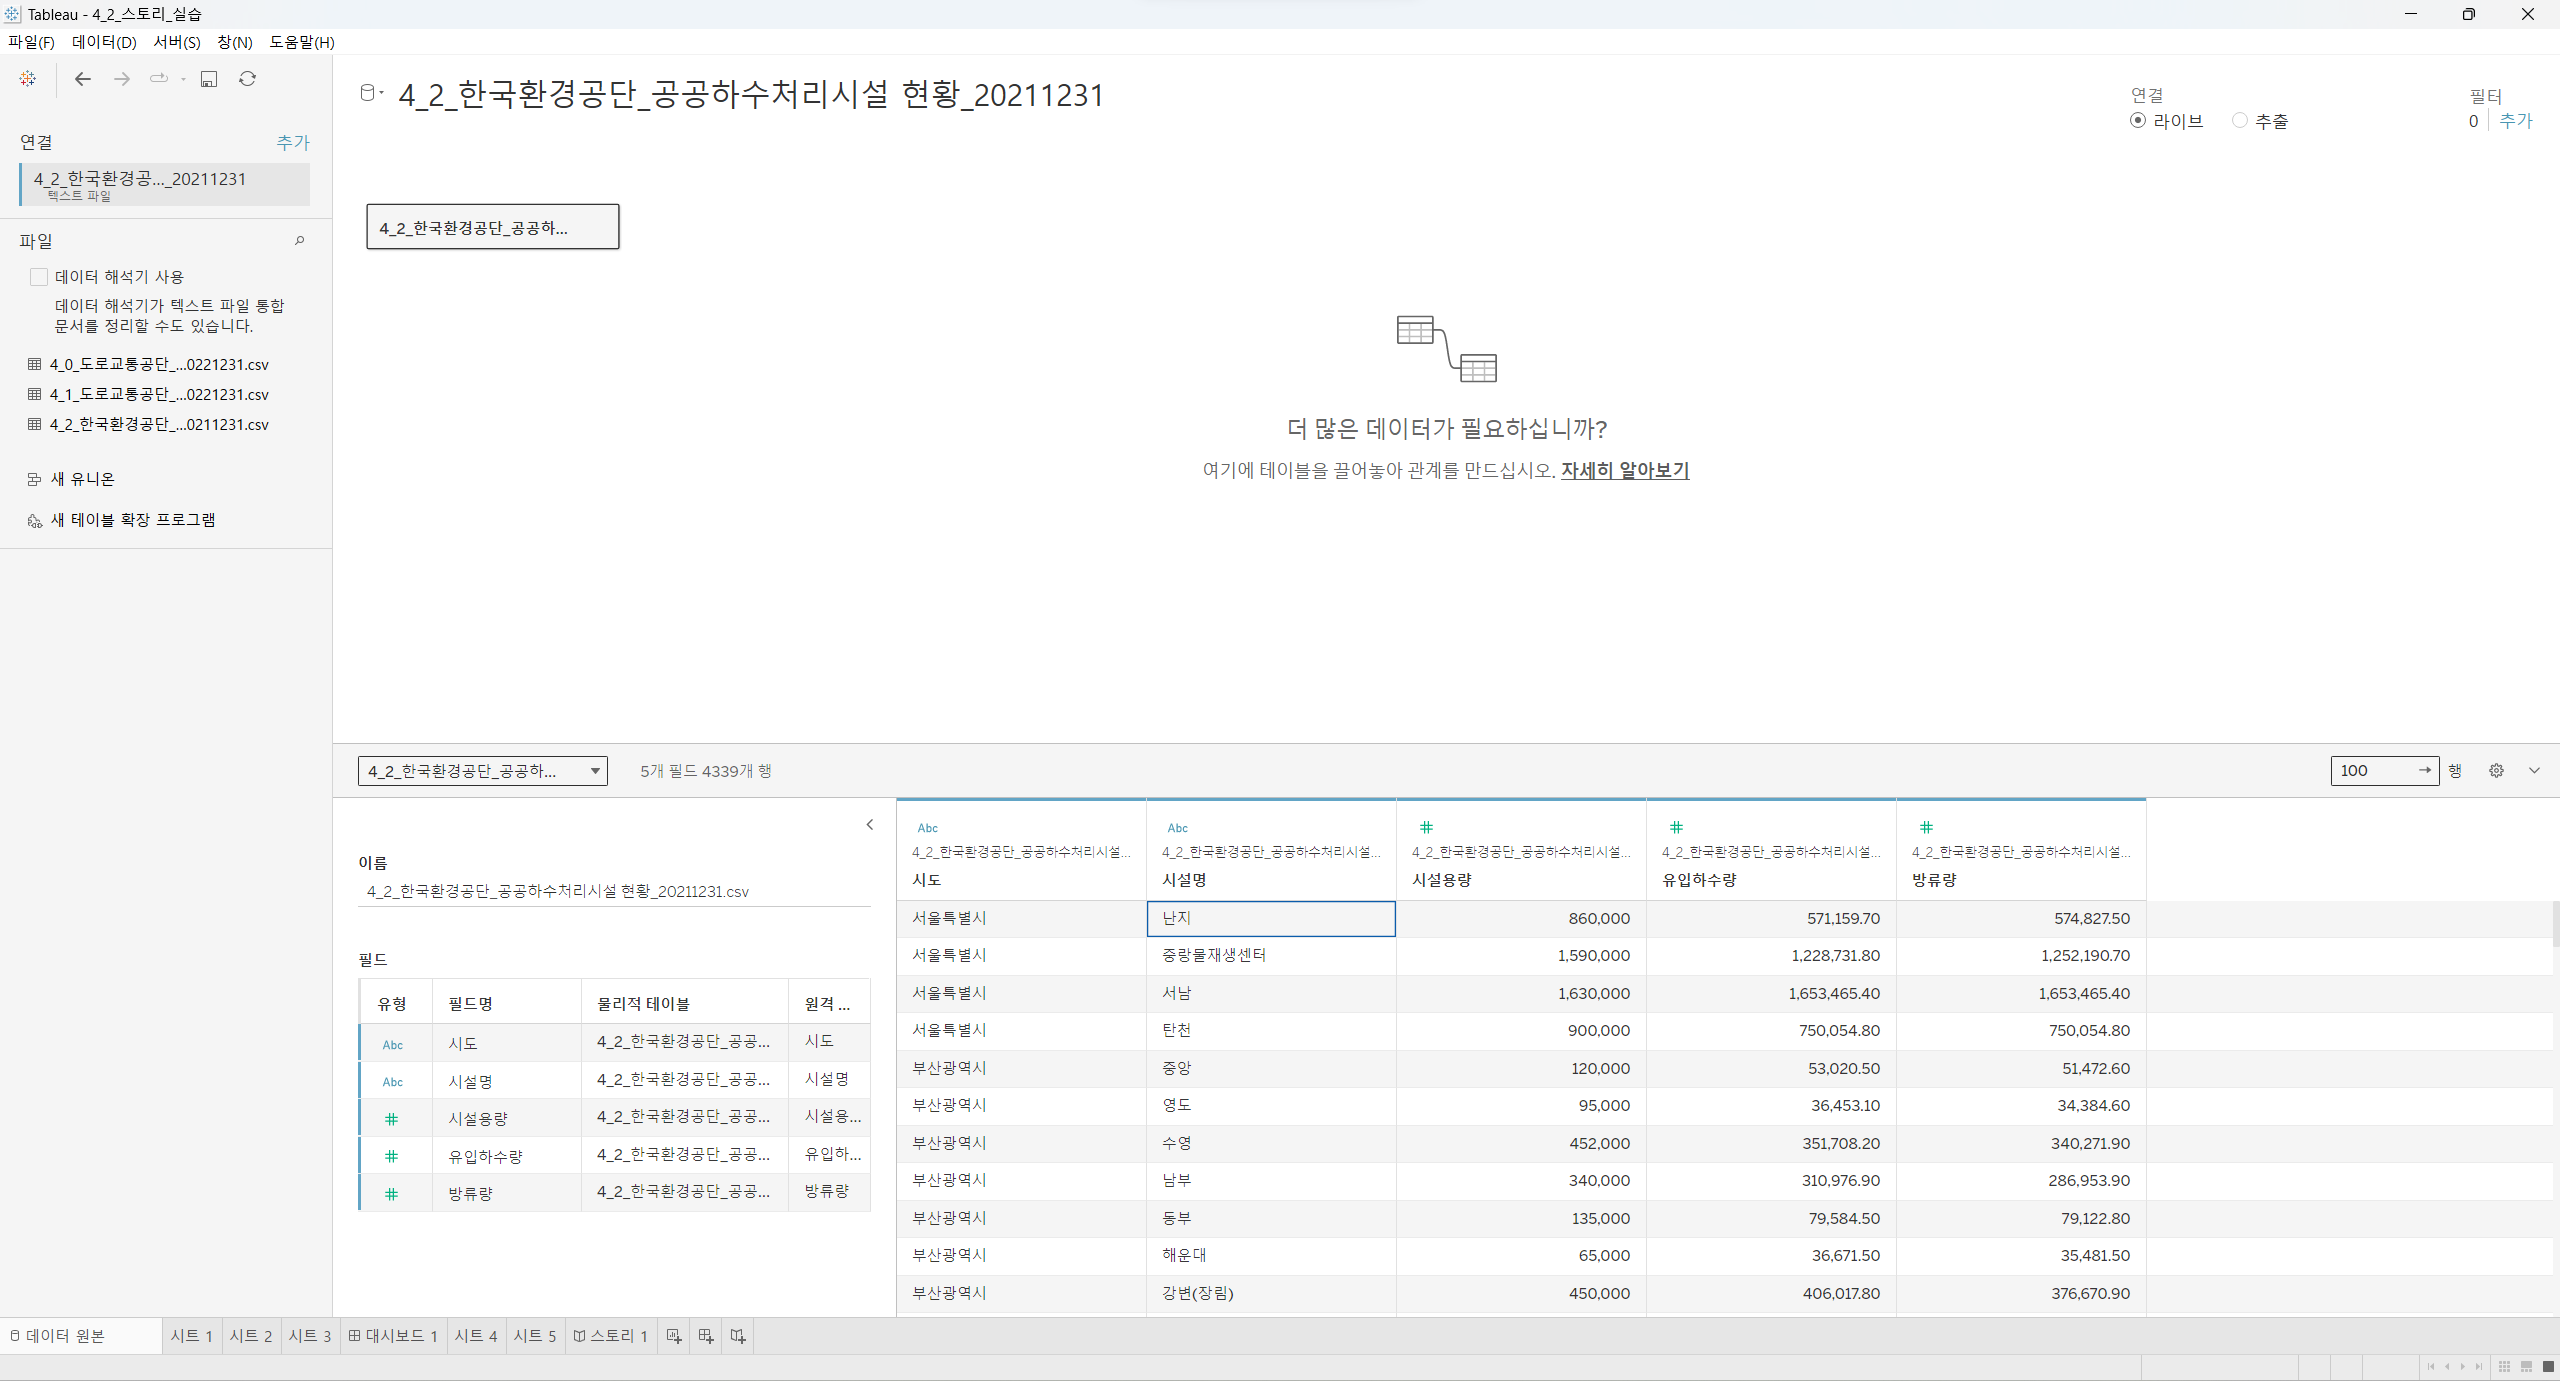The width and height of the screenshot is (2560, 1381).
Task: Click the new worksheet icon at bottom
Action: click(674, 1336)
